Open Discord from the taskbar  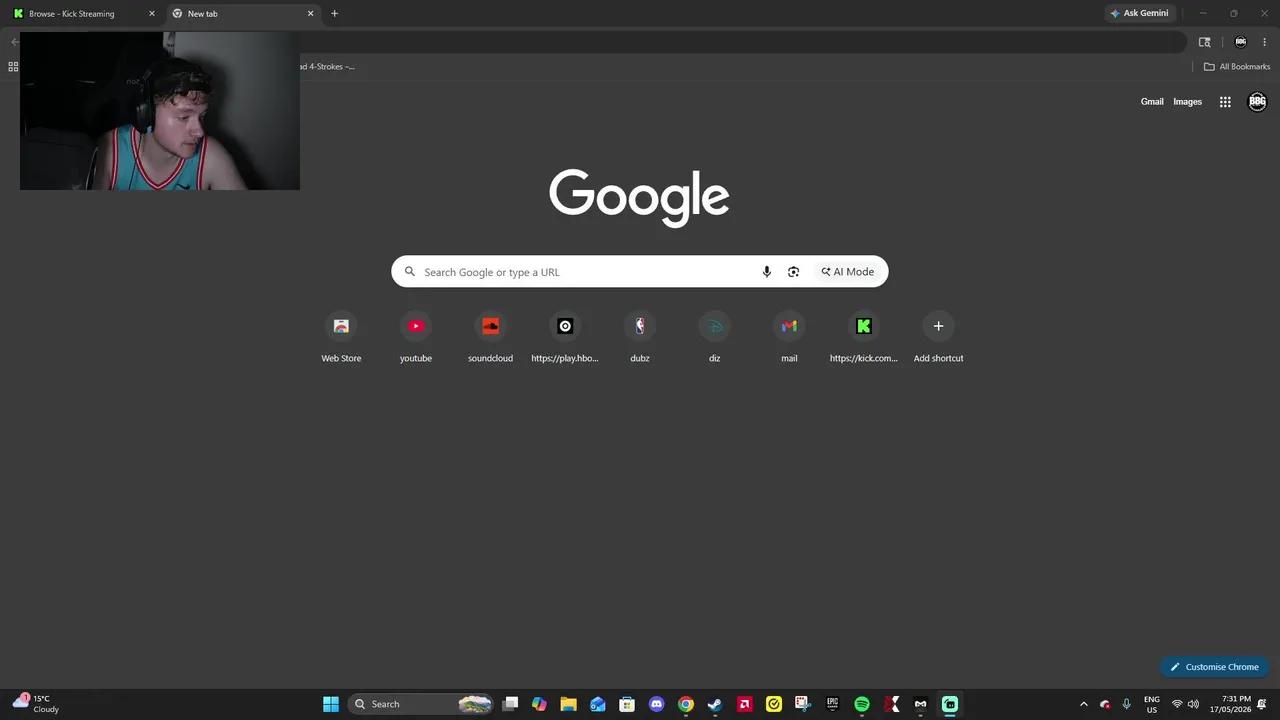pyautogui.click(x=656, y=704)
